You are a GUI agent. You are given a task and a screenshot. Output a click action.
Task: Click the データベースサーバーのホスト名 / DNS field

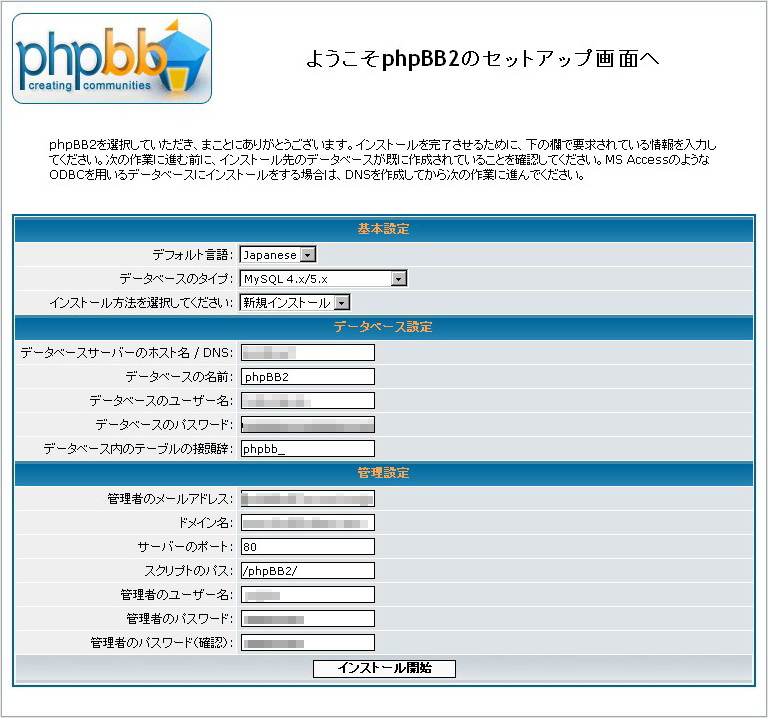[308, 353]
